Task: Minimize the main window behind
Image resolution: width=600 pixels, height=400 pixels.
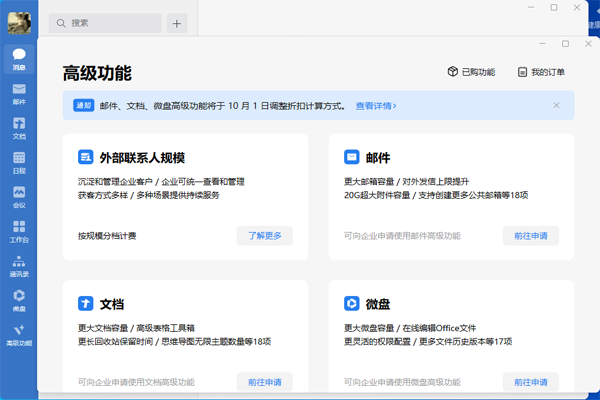Action: coord(531,7)
